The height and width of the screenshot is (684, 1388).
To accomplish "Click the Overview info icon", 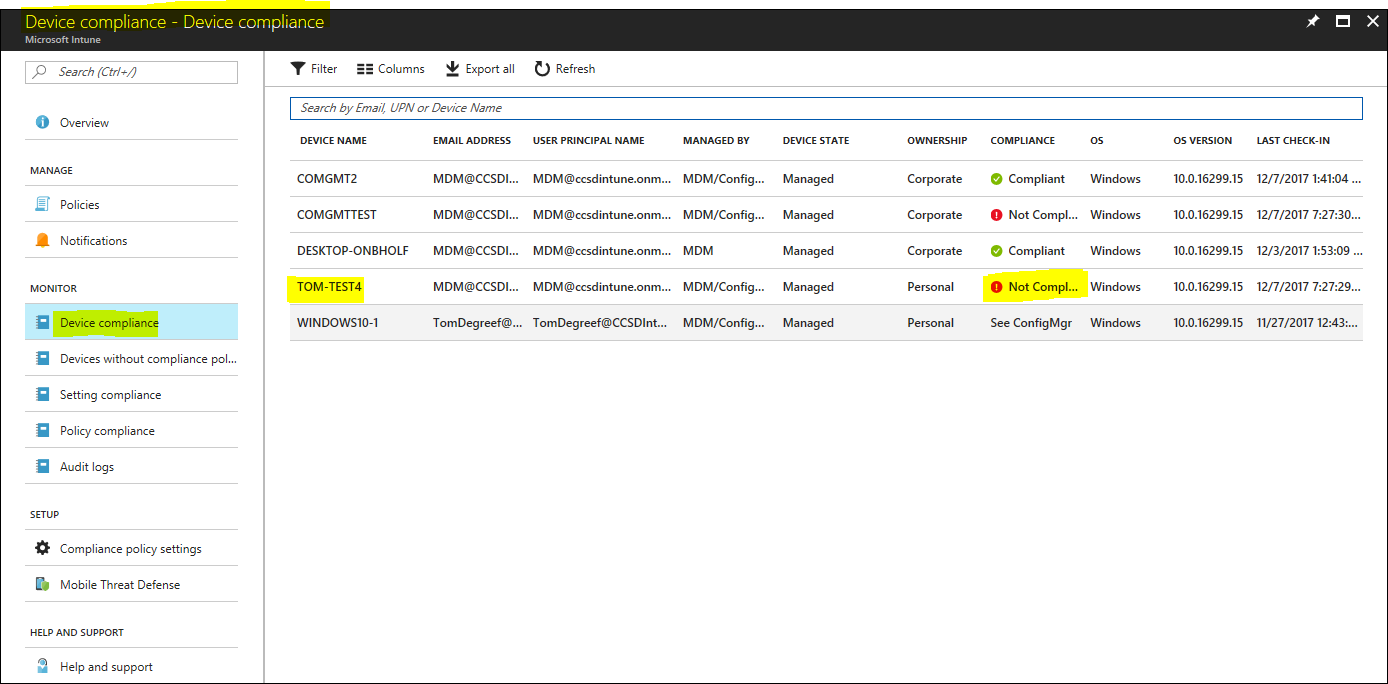I will pyautogui.click(x=42, y=123).
